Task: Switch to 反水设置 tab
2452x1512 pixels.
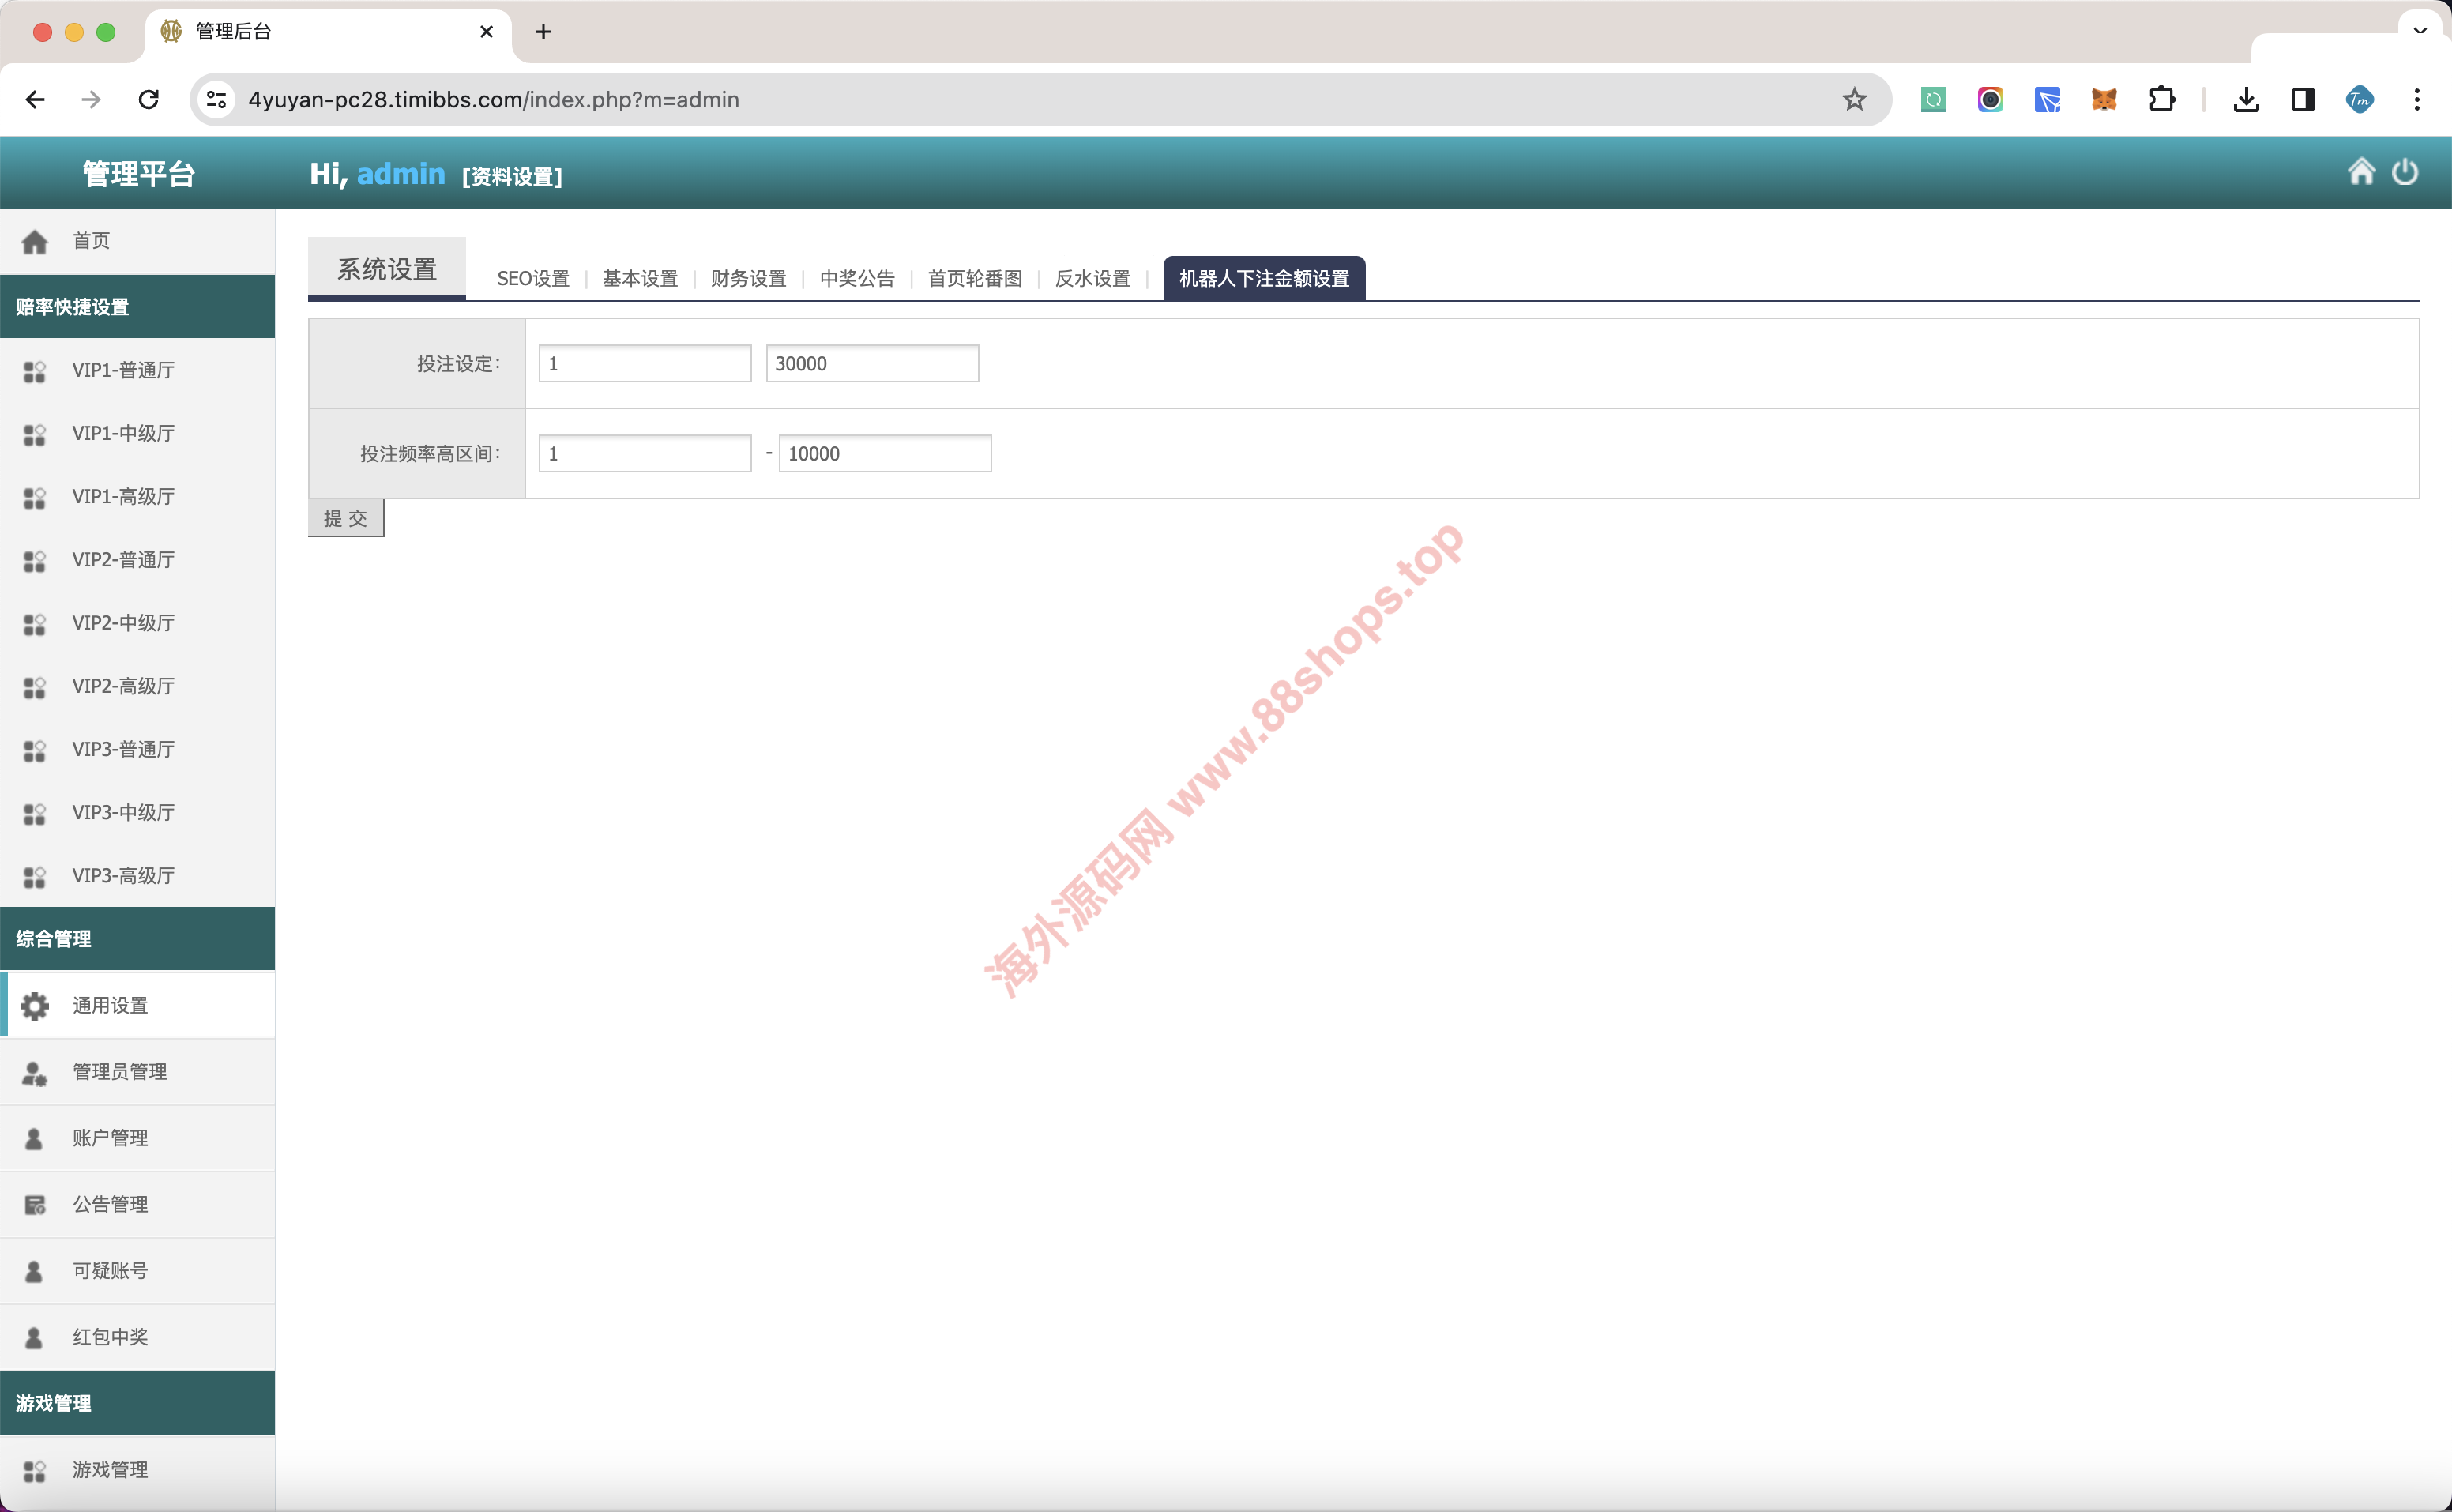Action: (1092, 278)
